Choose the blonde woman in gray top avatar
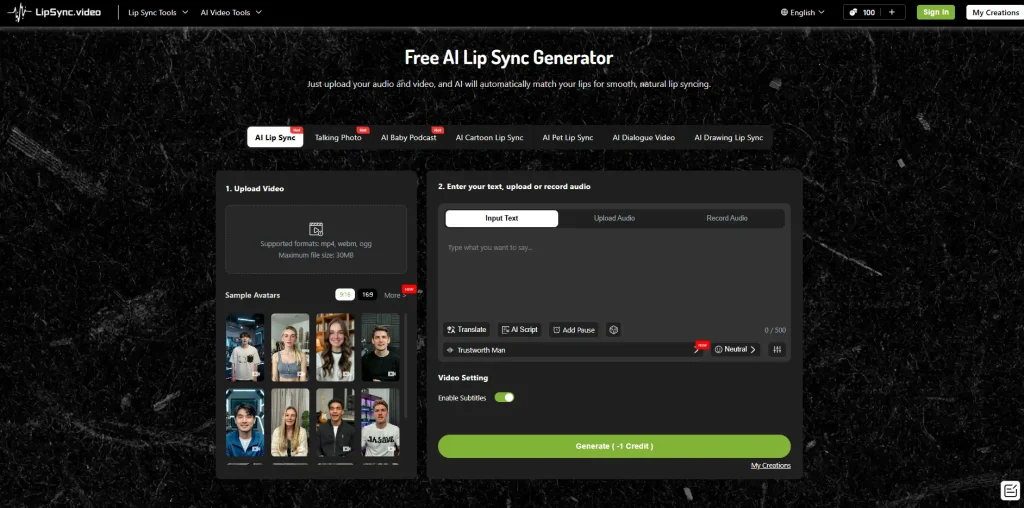The height and width of the screenshot is (508, 1024). [x=290, y=347]
